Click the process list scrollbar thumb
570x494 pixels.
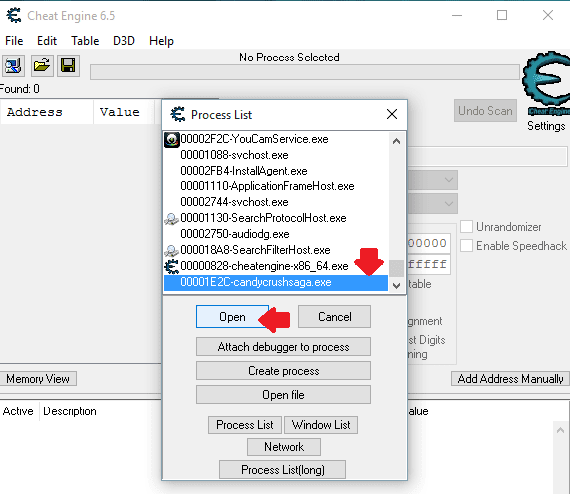pyautogui.click(x=397, y=268)
